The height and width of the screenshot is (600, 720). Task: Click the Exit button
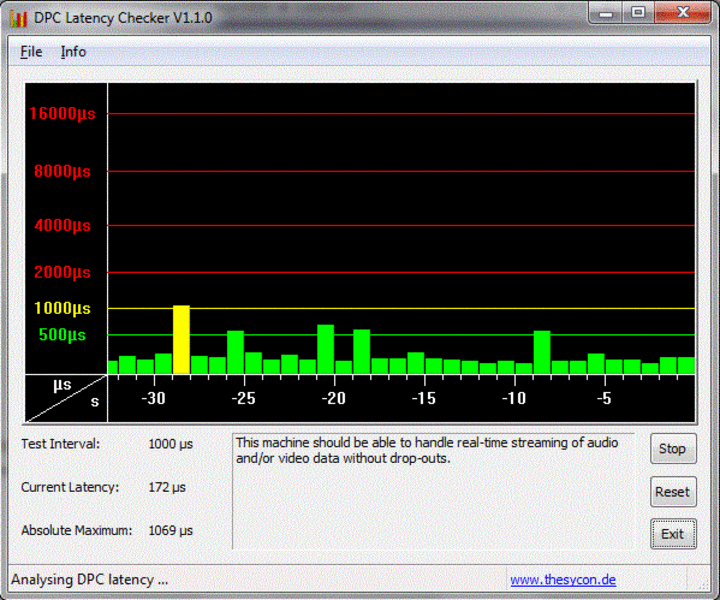point(673,534)
